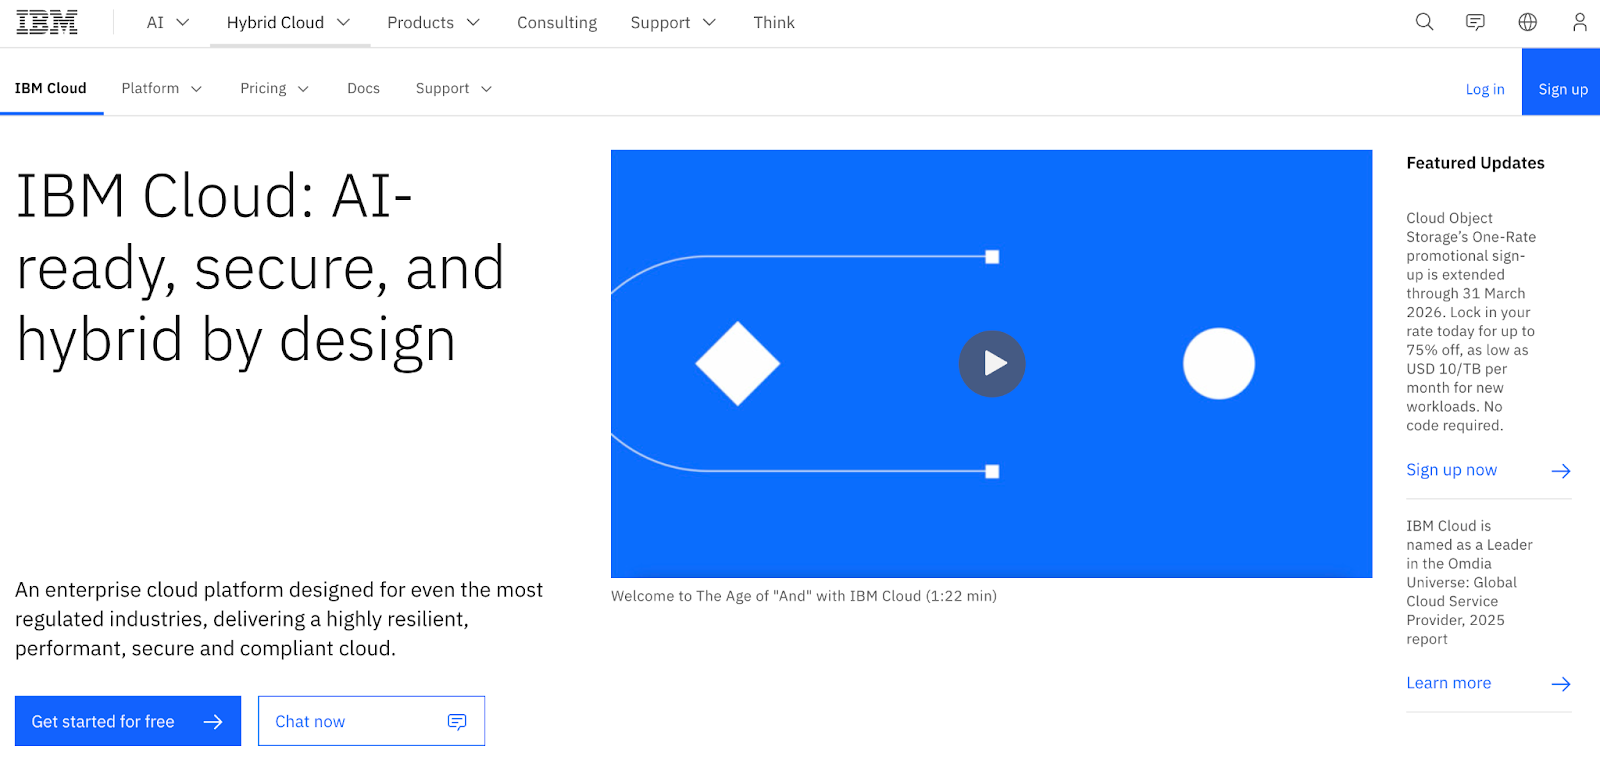Viewport: 1600px width, 764px height.
Task: Expand the top-bar Support menu
Action: coord(673,22)
